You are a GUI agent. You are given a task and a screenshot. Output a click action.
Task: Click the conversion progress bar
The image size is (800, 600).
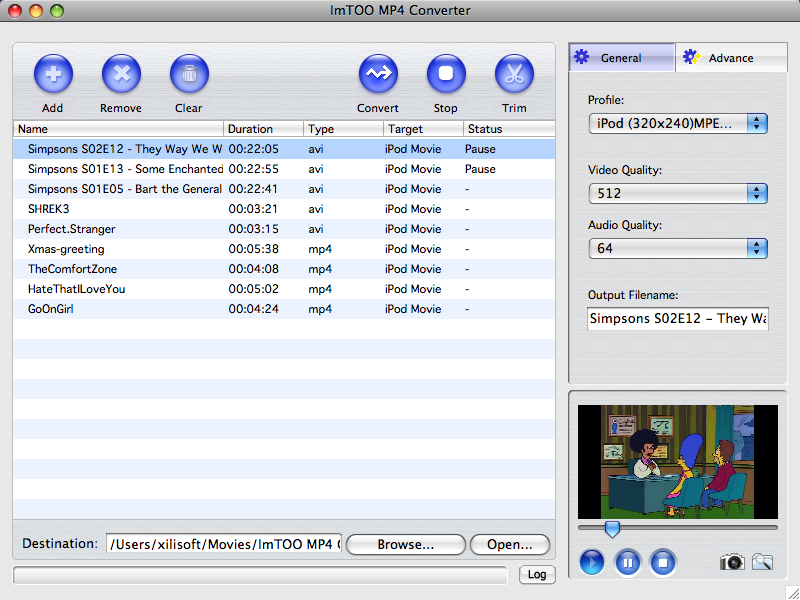coord(260,575)
